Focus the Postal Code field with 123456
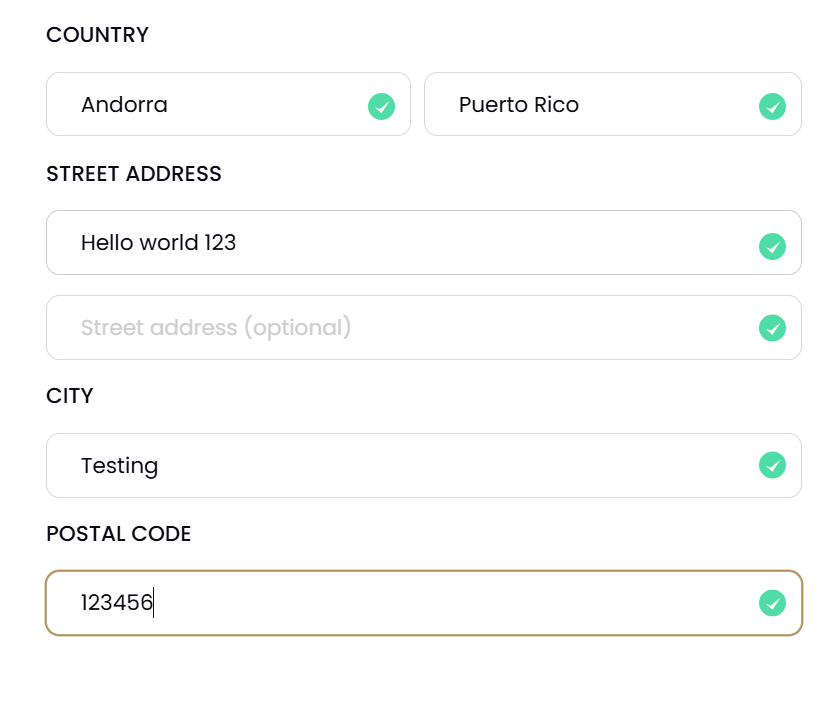 point(424,603)
